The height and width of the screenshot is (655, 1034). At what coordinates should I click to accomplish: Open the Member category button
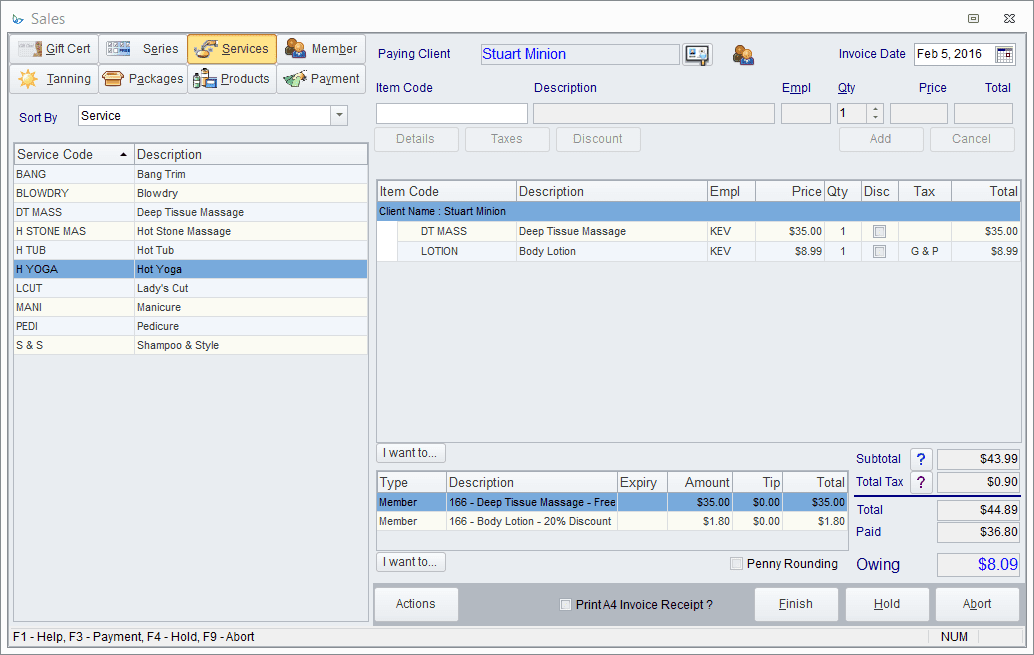coord(321,49)
